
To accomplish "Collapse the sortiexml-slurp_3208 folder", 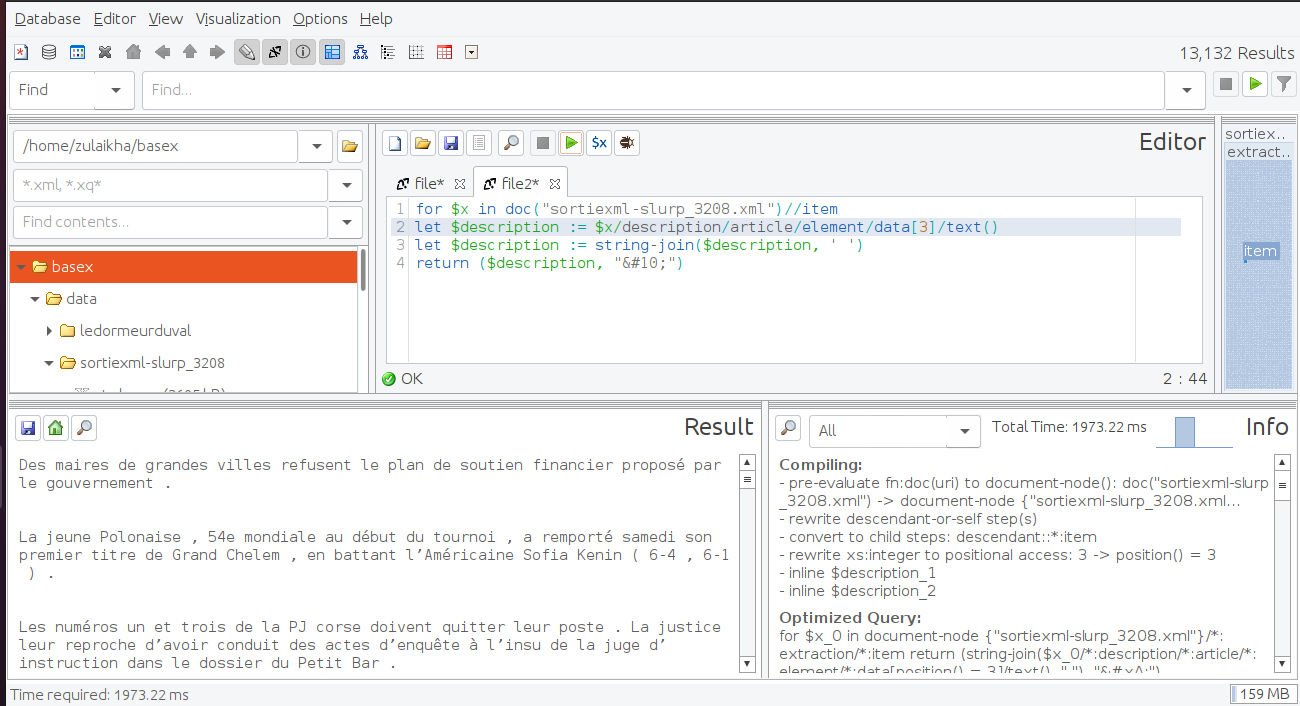I will [x=48, y=363].
